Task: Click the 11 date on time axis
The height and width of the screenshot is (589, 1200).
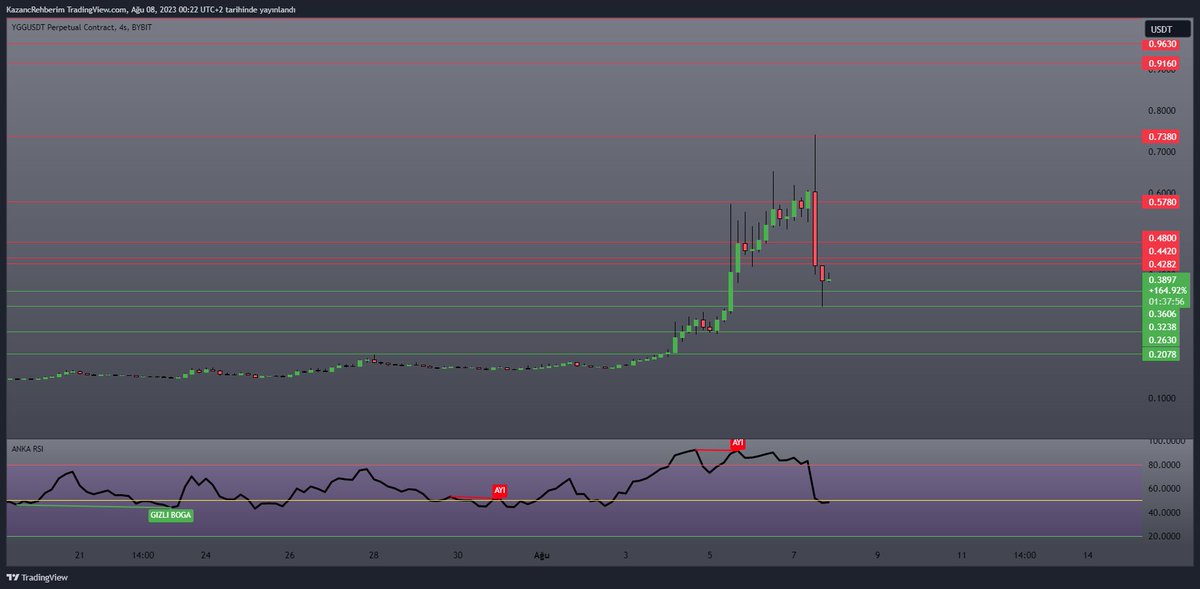Action: [961, 555]
